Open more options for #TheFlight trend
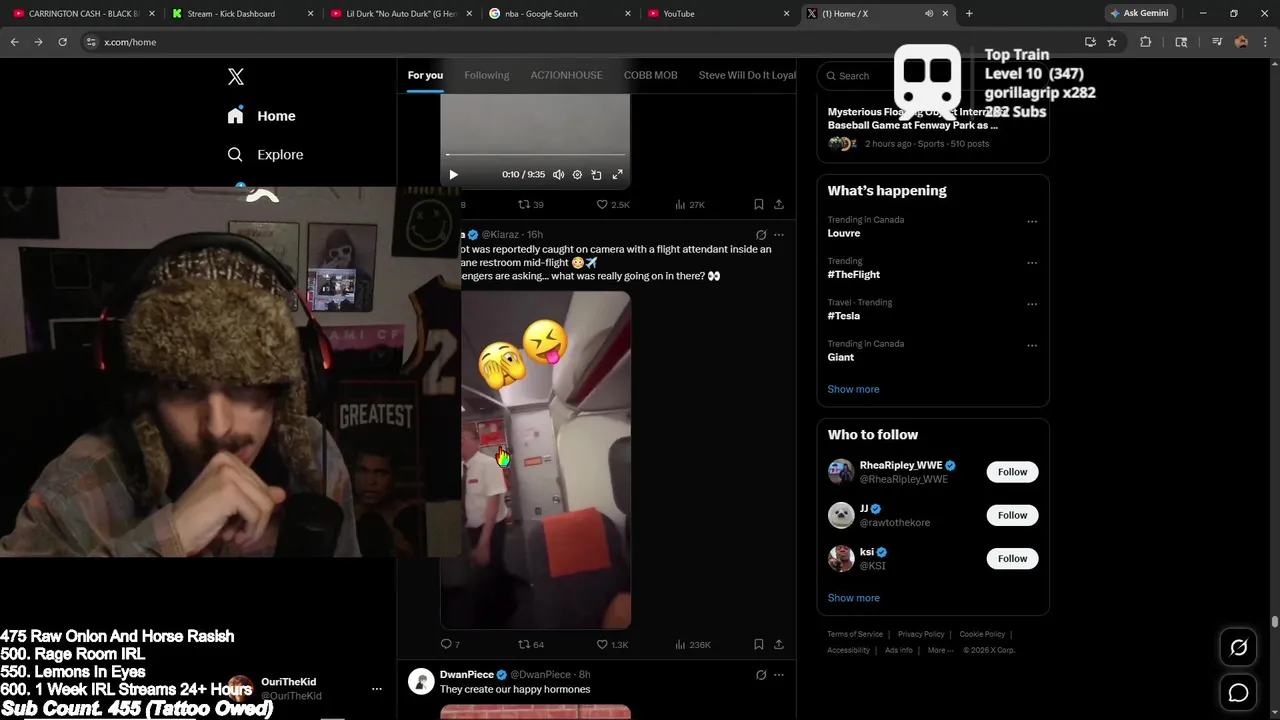The height and width of the screenshot is (720, 1280). click(x=1032, y=263)
